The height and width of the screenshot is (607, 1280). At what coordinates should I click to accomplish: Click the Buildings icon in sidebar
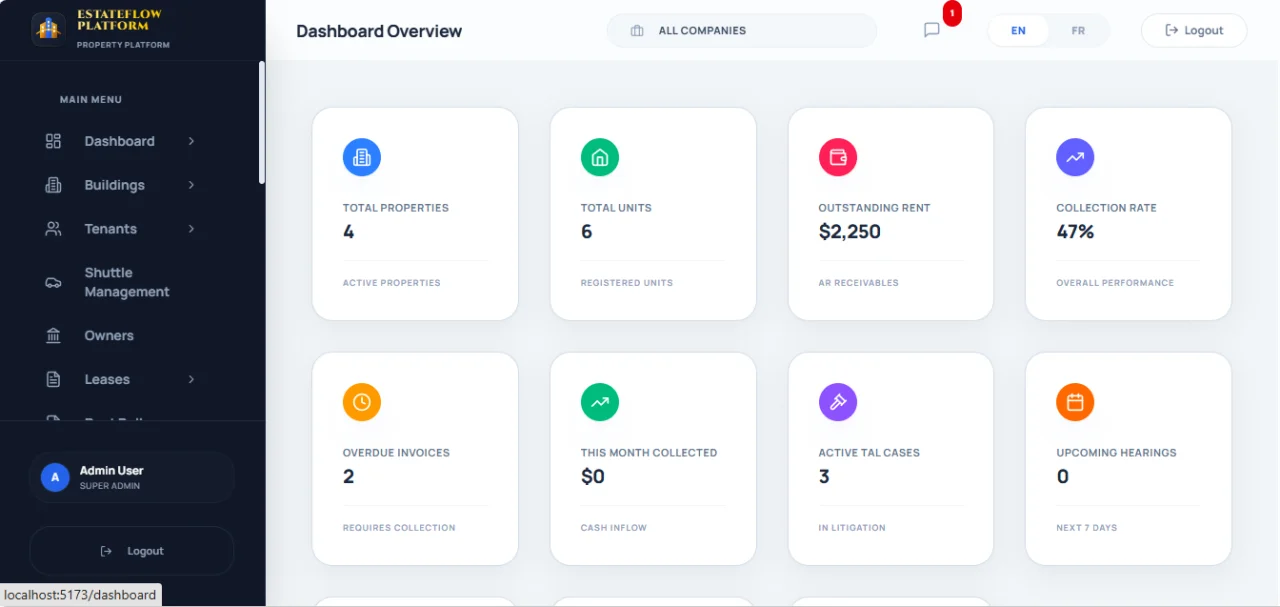coord(54,185)
